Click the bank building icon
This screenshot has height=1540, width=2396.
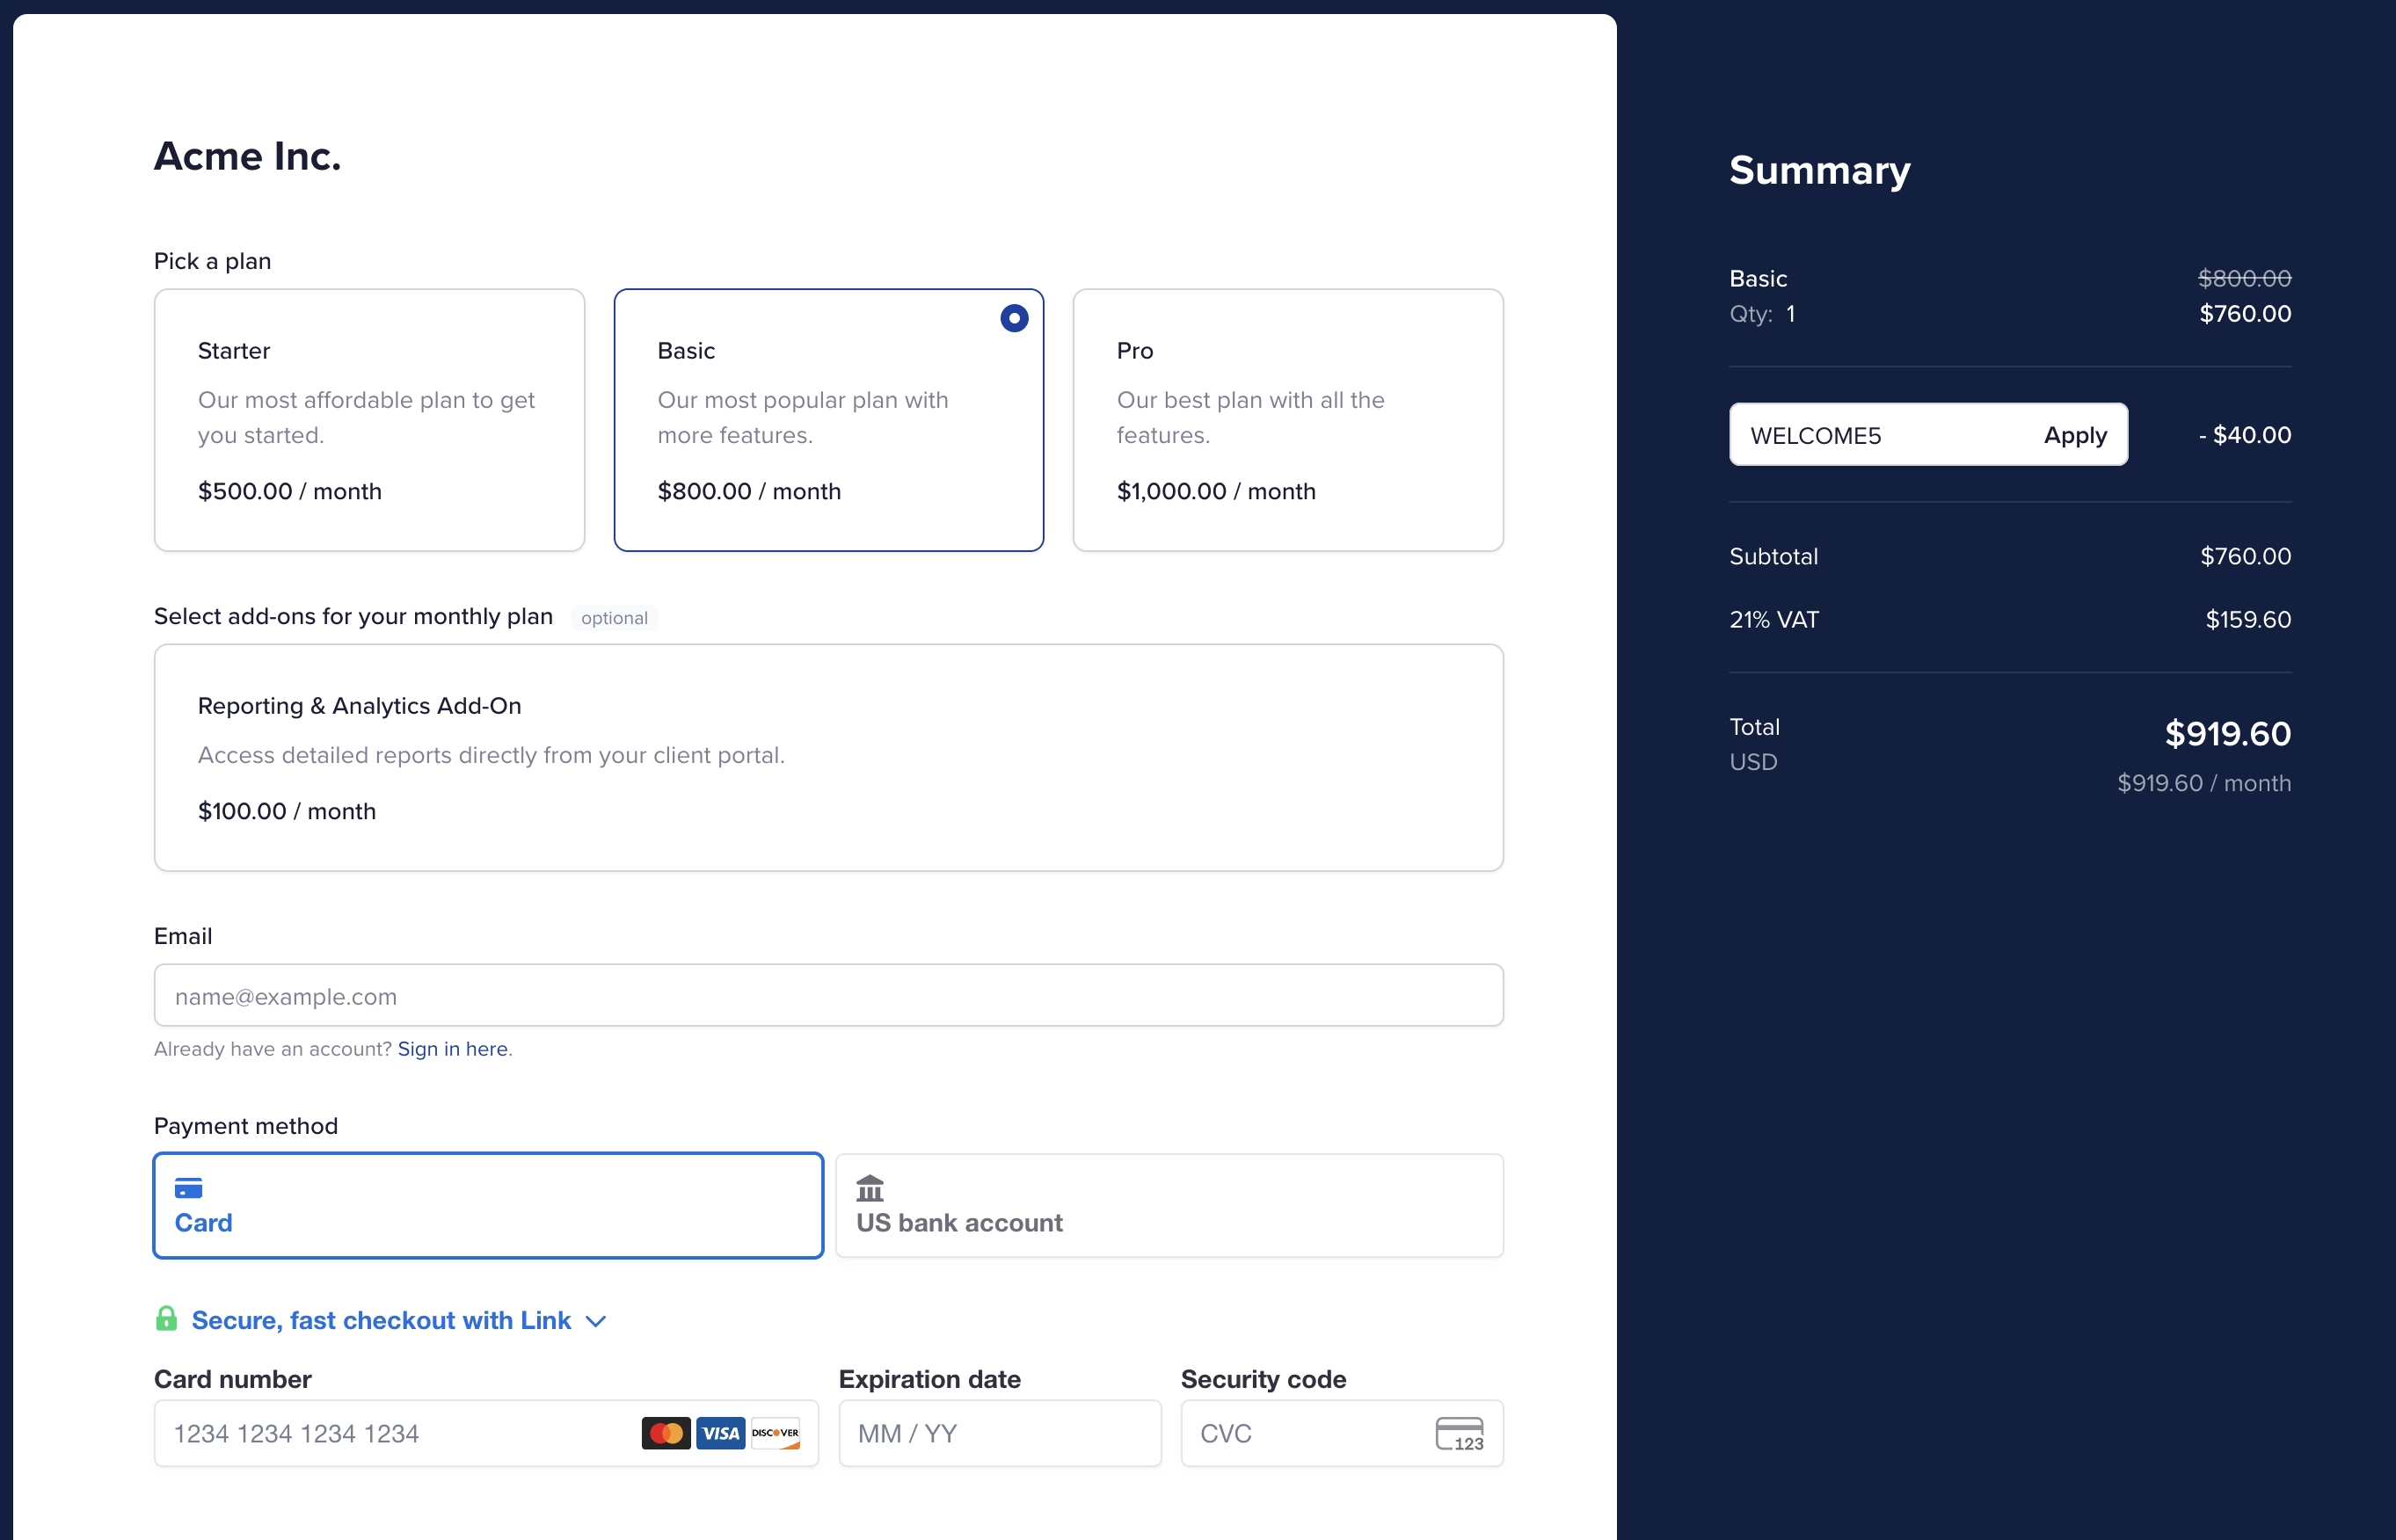(870, 1188)
